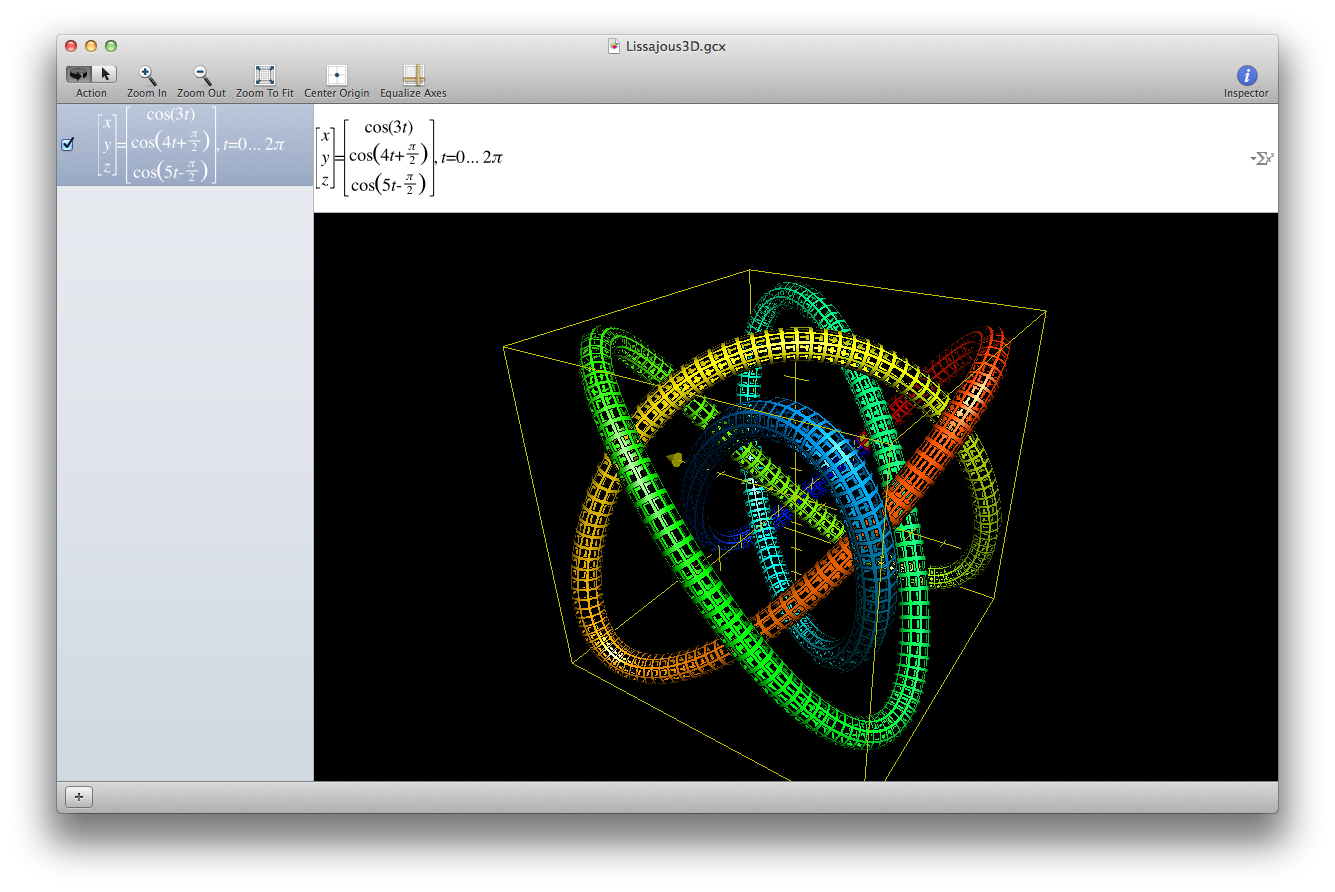Close the Lissajous3D window

coord(71,46)
